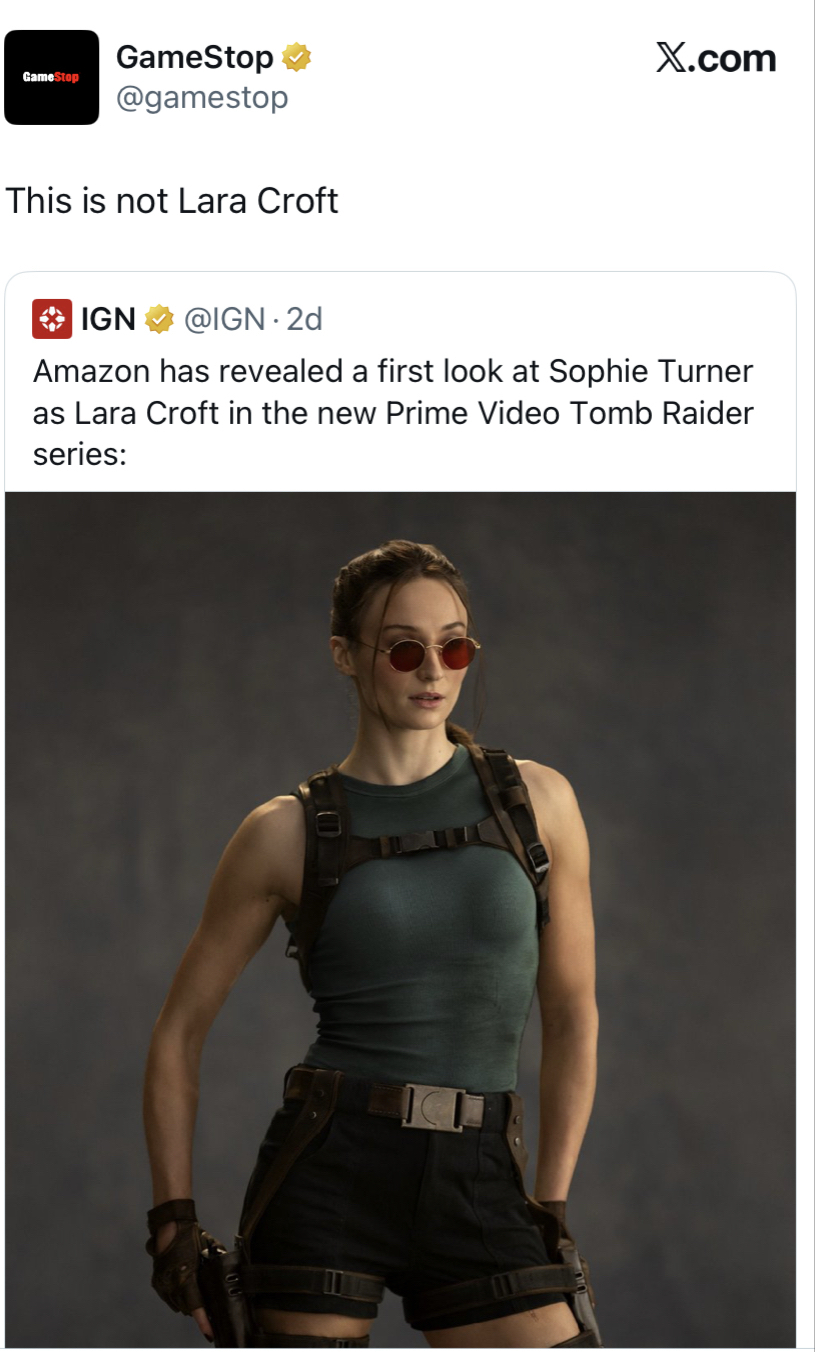Click the 2d timestamp on the quoted post
This screenshot has width=815, height=1352.
[x=304, y=319]
